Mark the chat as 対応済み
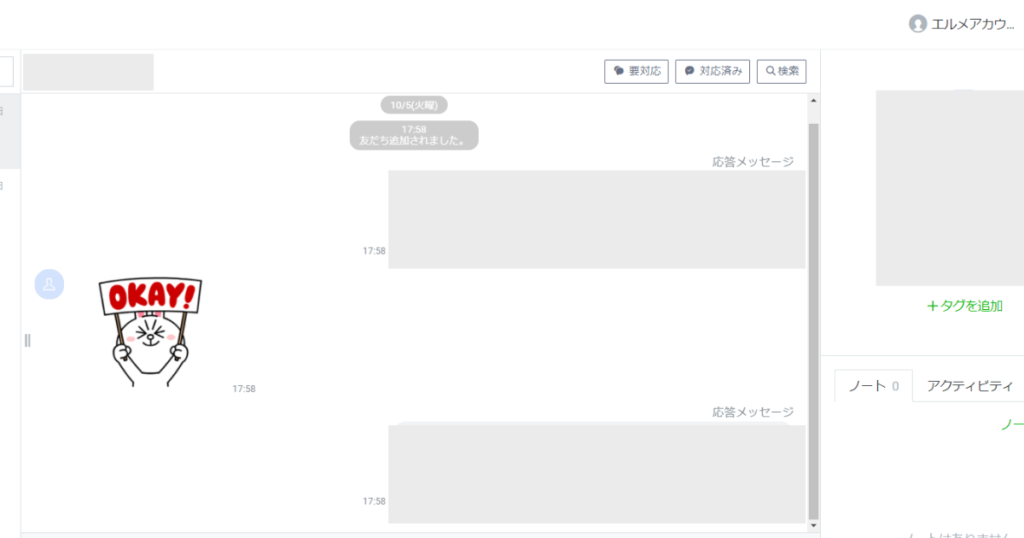1024x538 pixels. pos(712,71)
